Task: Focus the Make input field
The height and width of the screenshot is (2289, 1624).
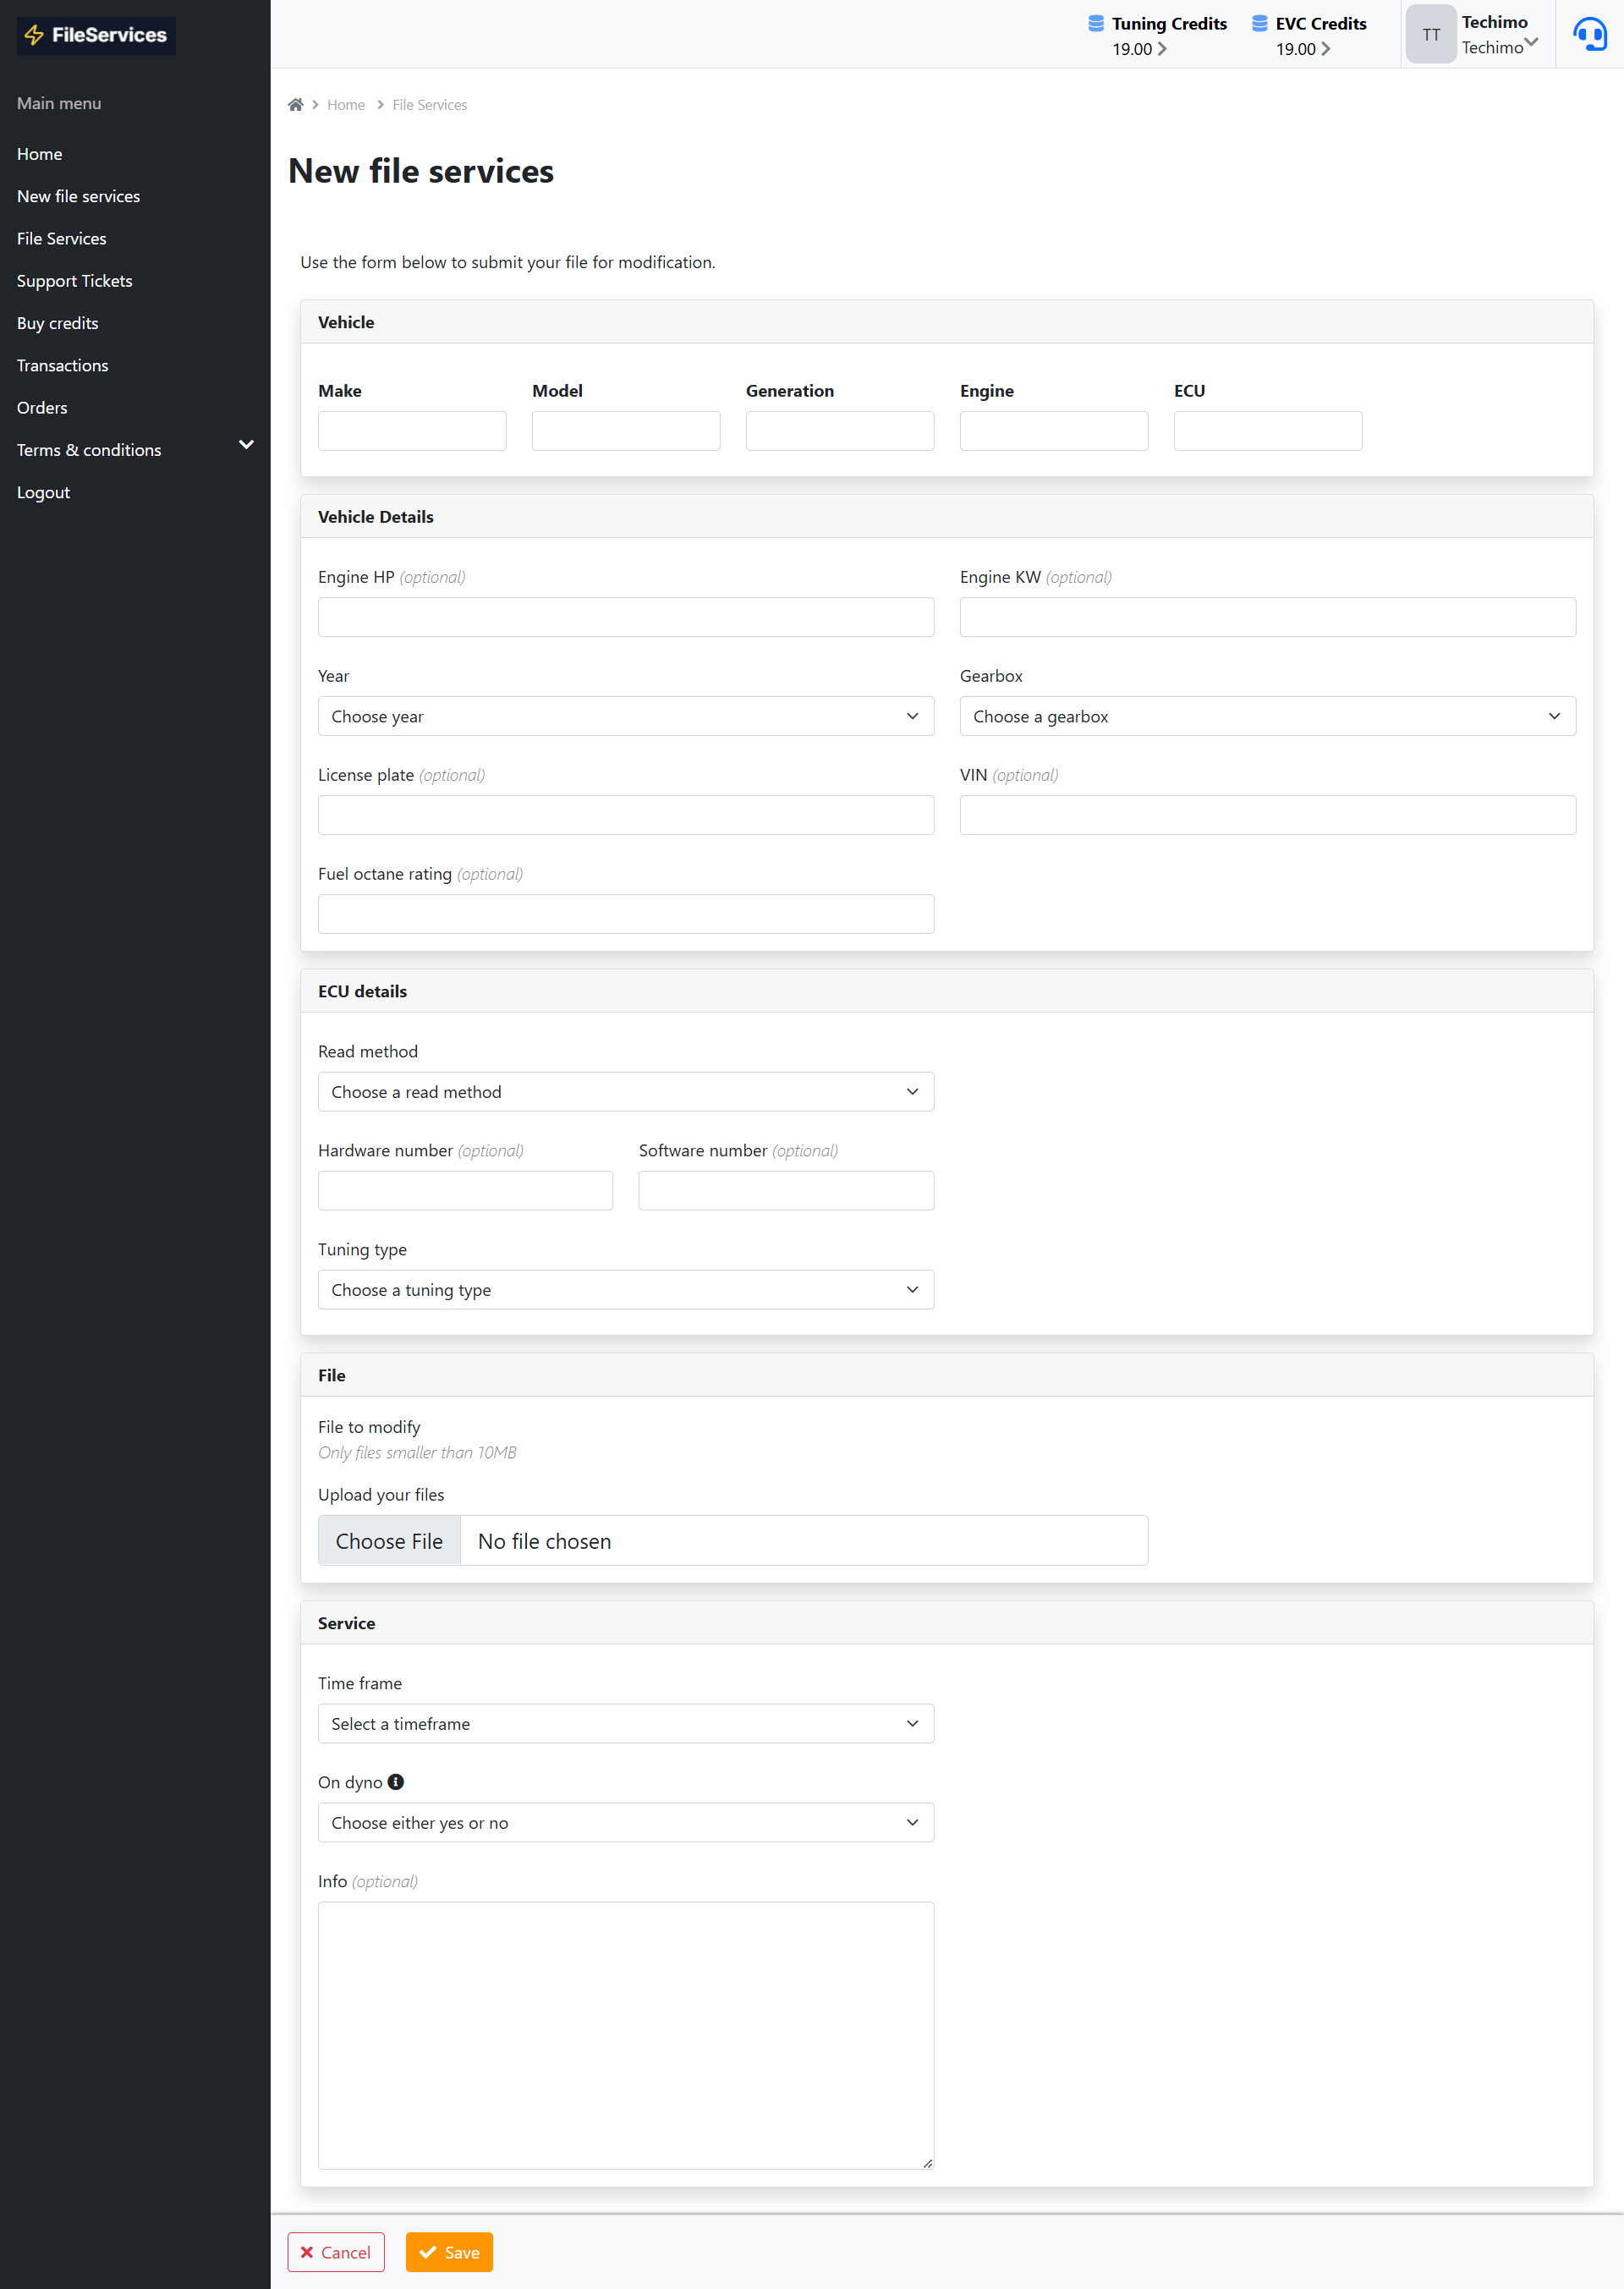Action: pos(412,431)
